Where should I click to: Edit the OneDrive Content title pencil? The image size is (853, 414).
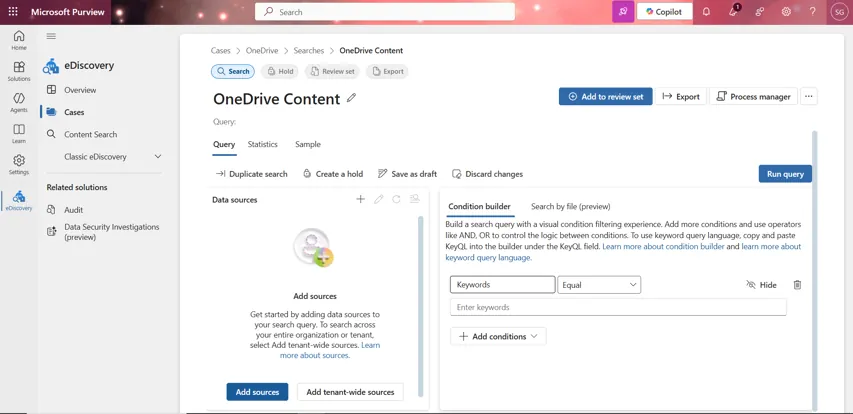pyautogui.click(x=351, y=98)
